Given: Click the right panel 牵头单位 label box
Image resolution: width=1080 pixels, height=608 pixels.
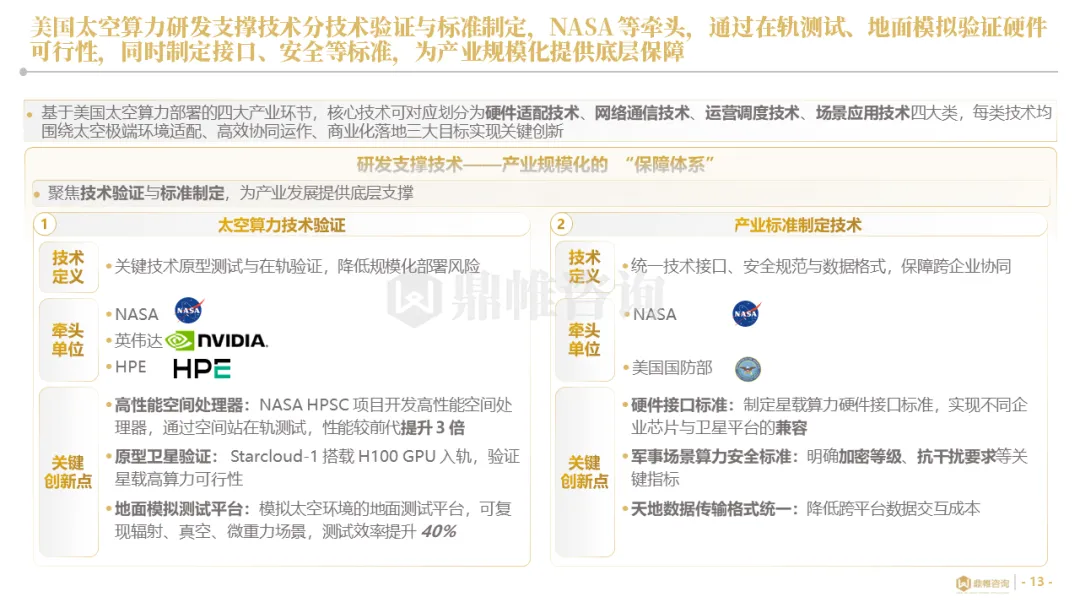Looking at the screenshot, I should (584, 339).
